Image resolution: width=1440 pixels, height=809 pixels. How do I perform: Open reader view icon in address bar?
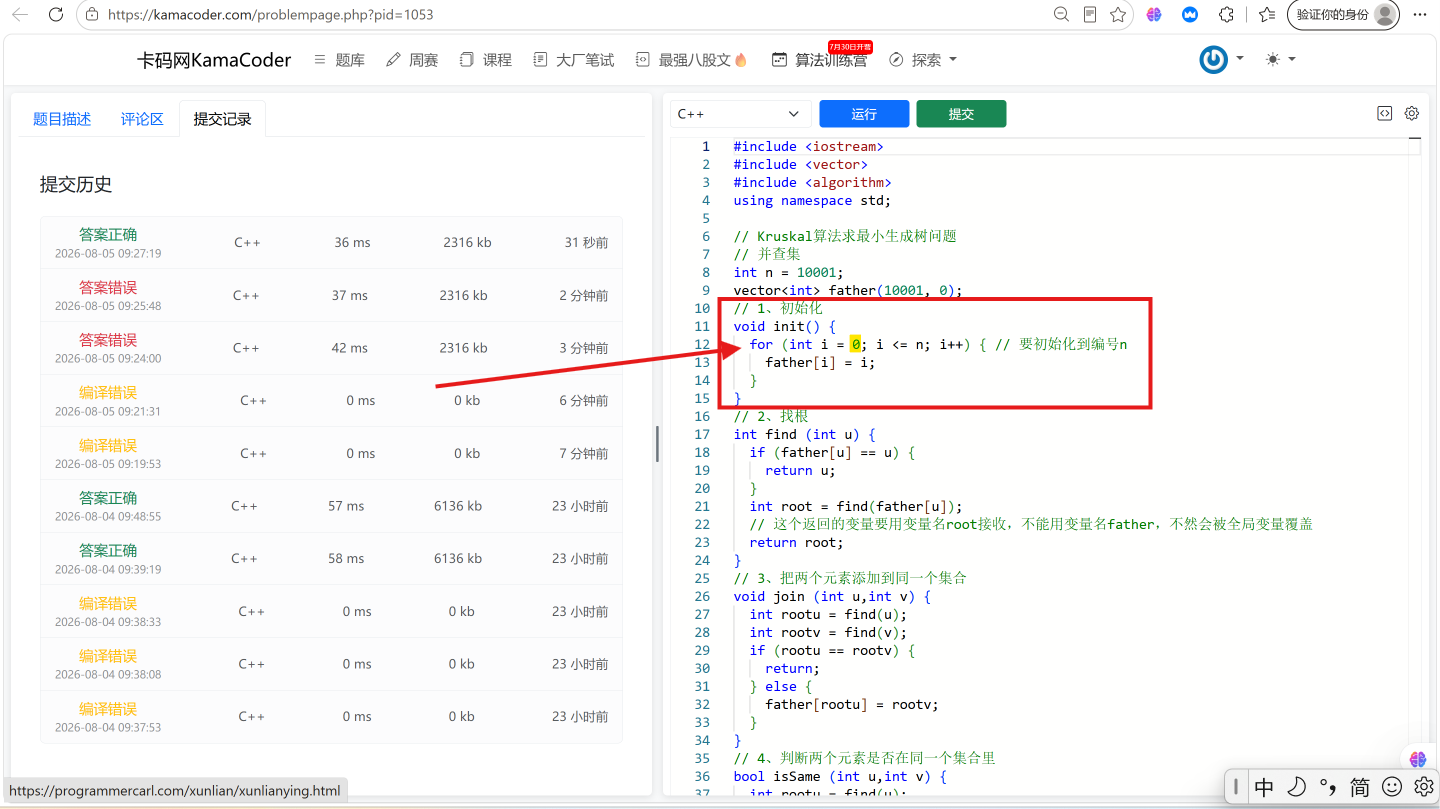tap(1090, 15)
